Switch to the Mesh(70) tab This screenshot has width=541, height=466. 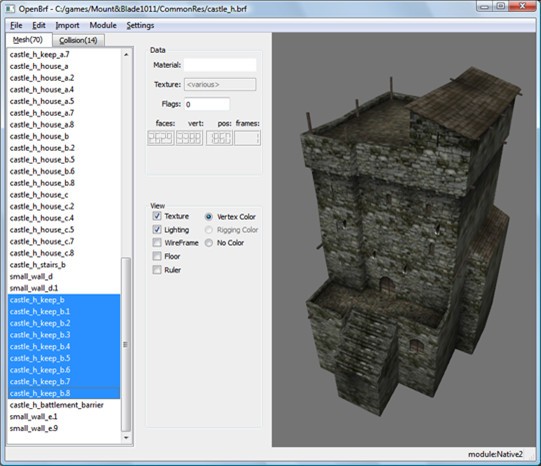[x=28, y=40]
